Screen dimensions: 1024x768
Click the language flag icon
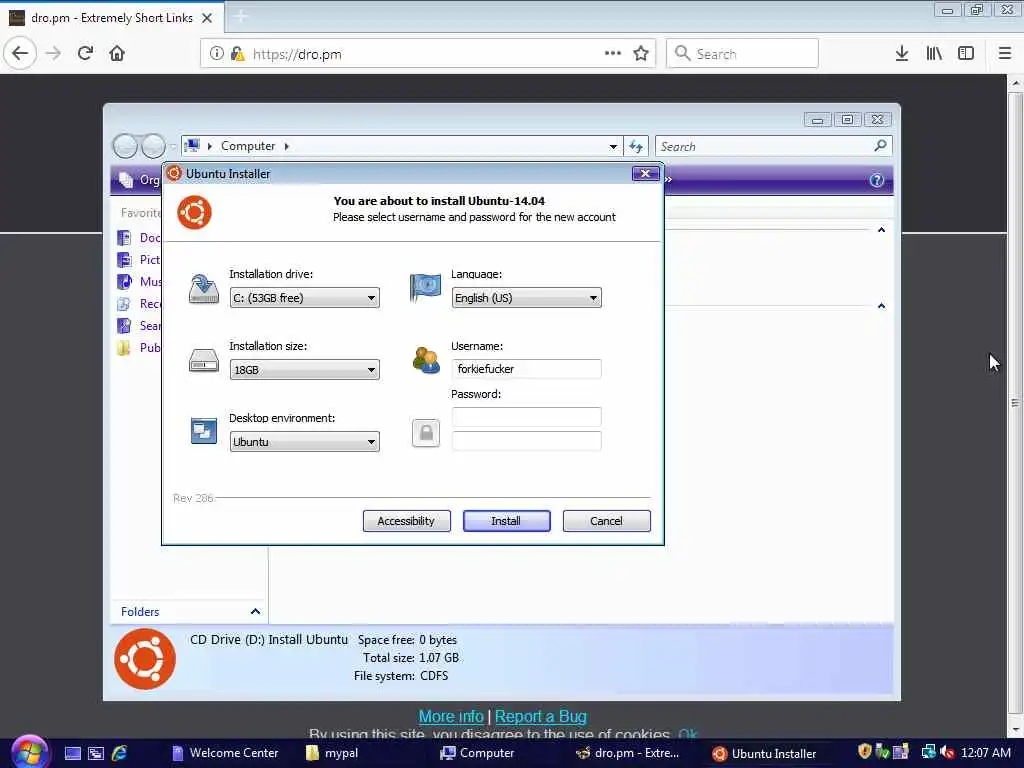[425, 288]
